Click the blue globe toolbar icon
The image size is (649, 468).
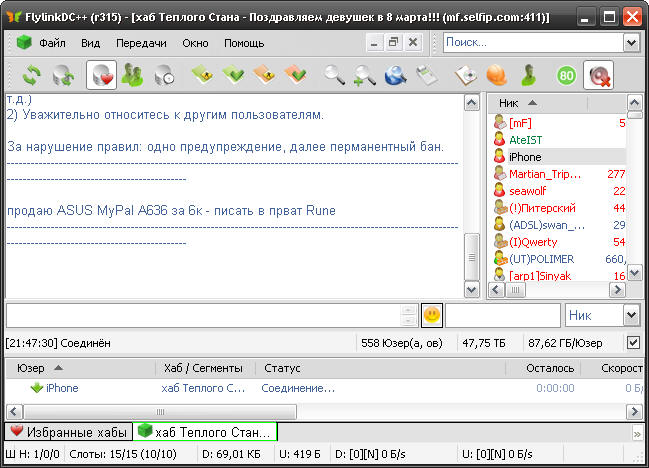[395, 75]
